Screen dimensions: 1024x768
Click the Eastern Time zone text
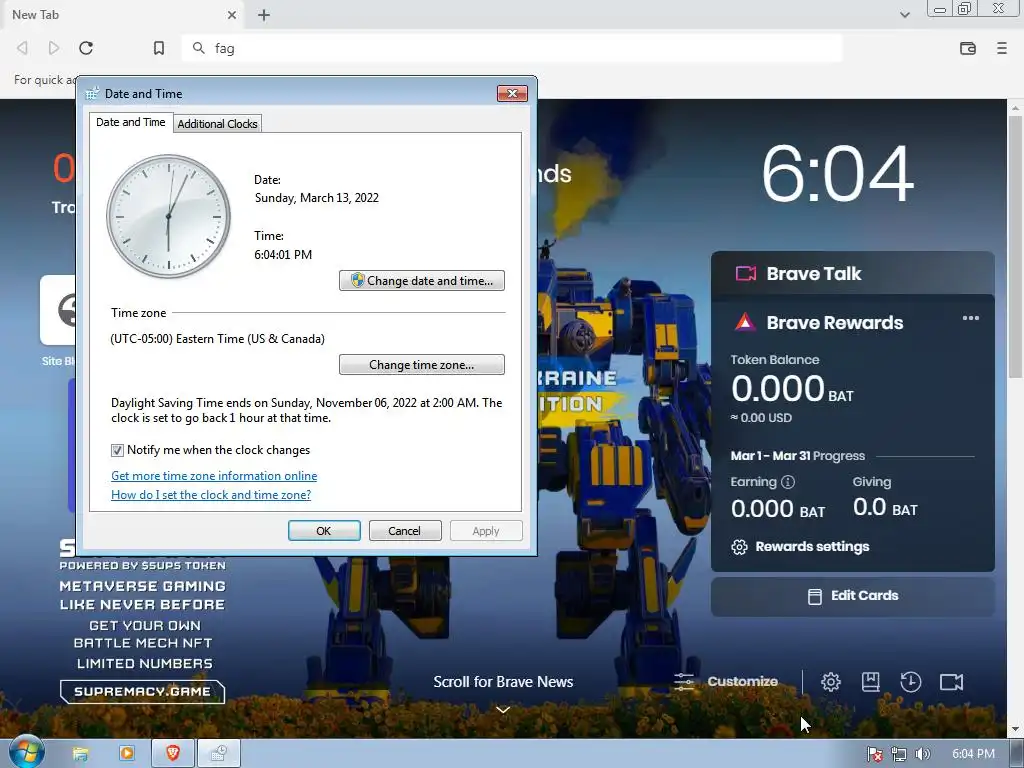point(217,339)
